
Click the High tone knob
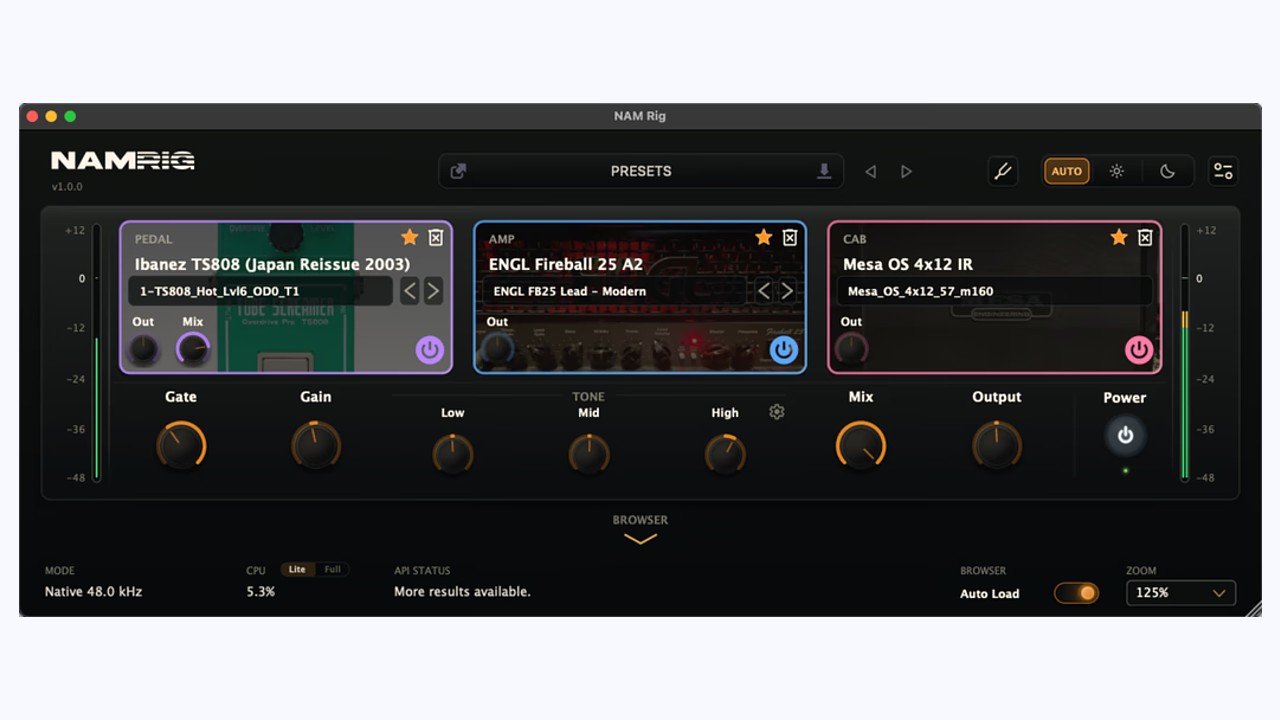[725, 454]
